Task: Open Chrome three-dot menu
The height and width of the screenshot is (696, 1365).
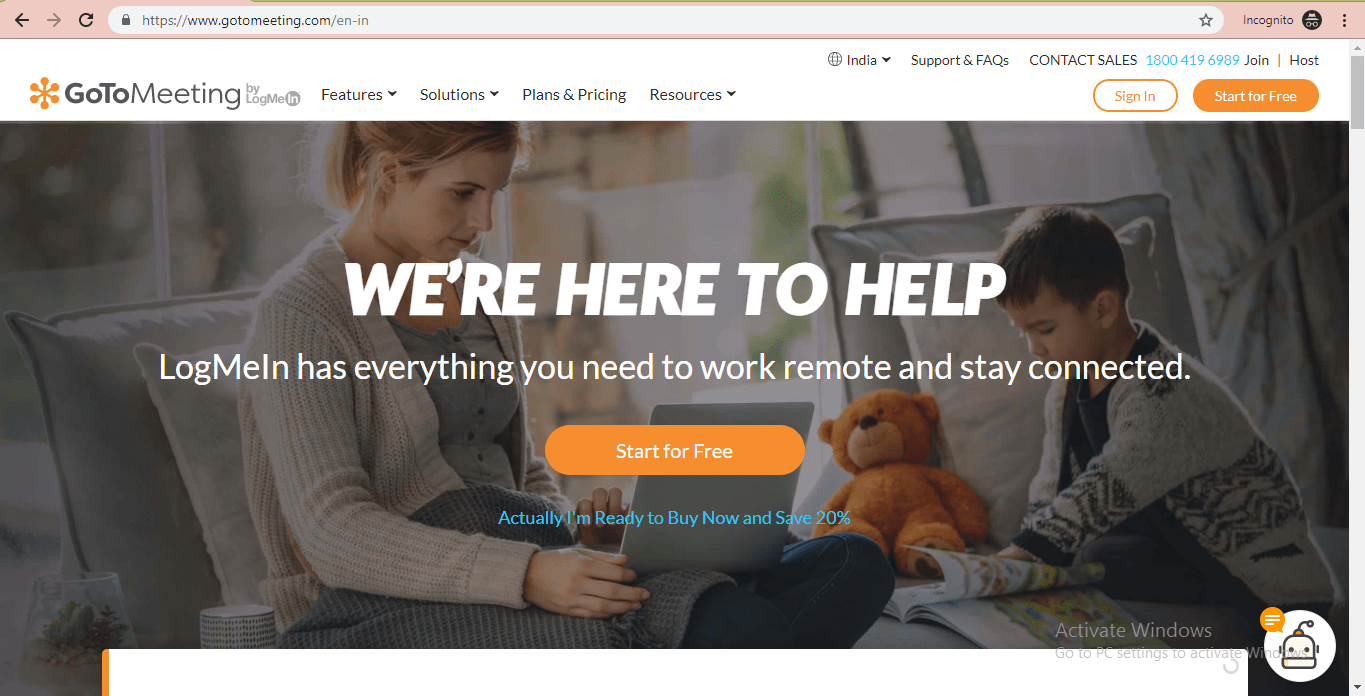Action: click(x=1344, y=20)
